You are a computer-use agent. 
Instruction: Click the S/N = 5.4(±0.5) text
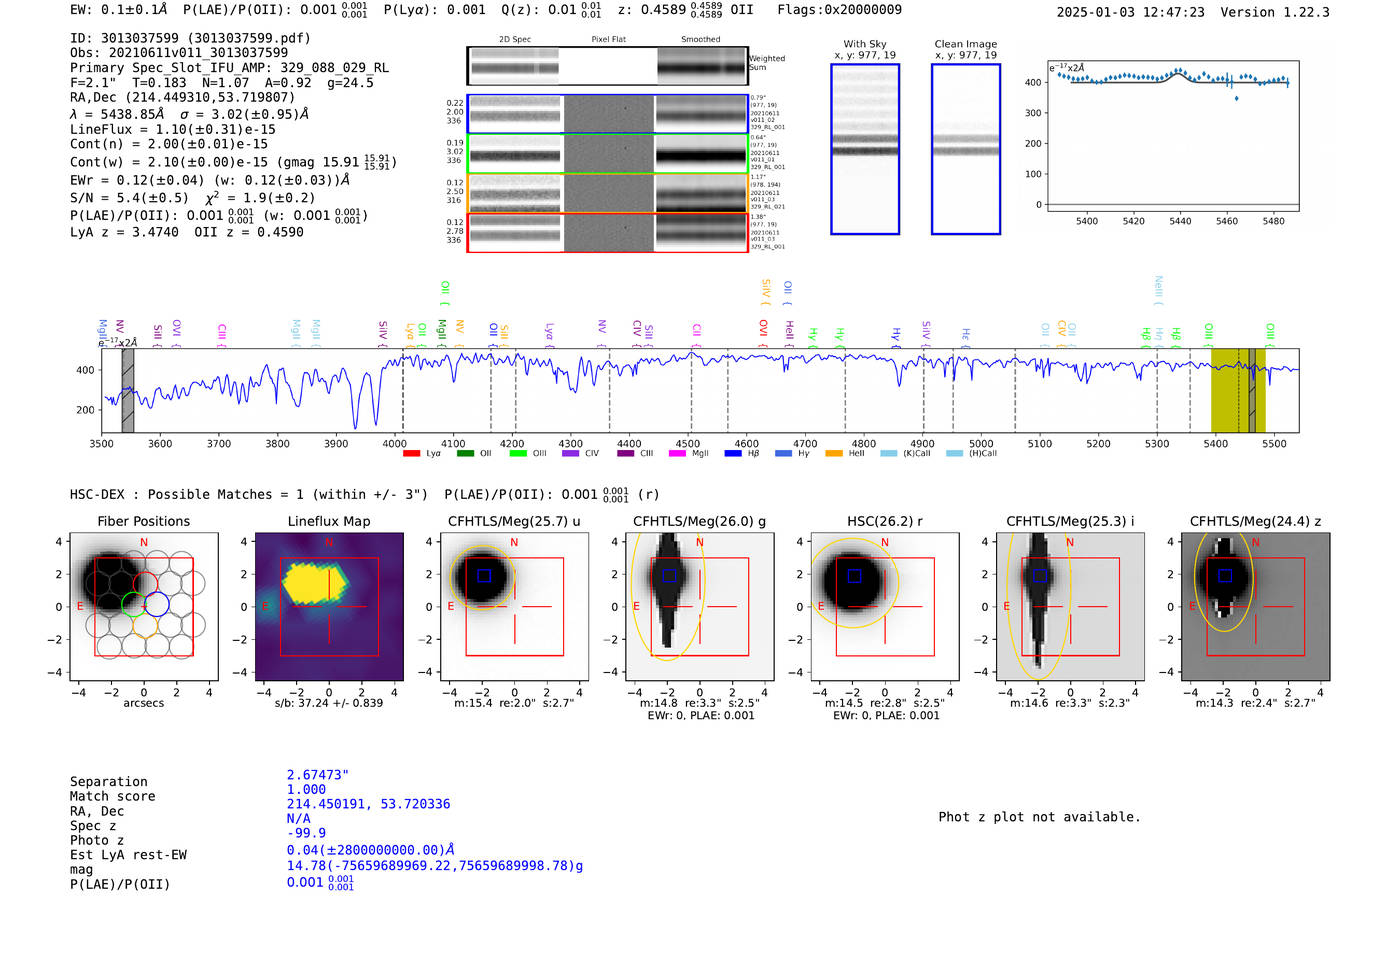point(129,198)
